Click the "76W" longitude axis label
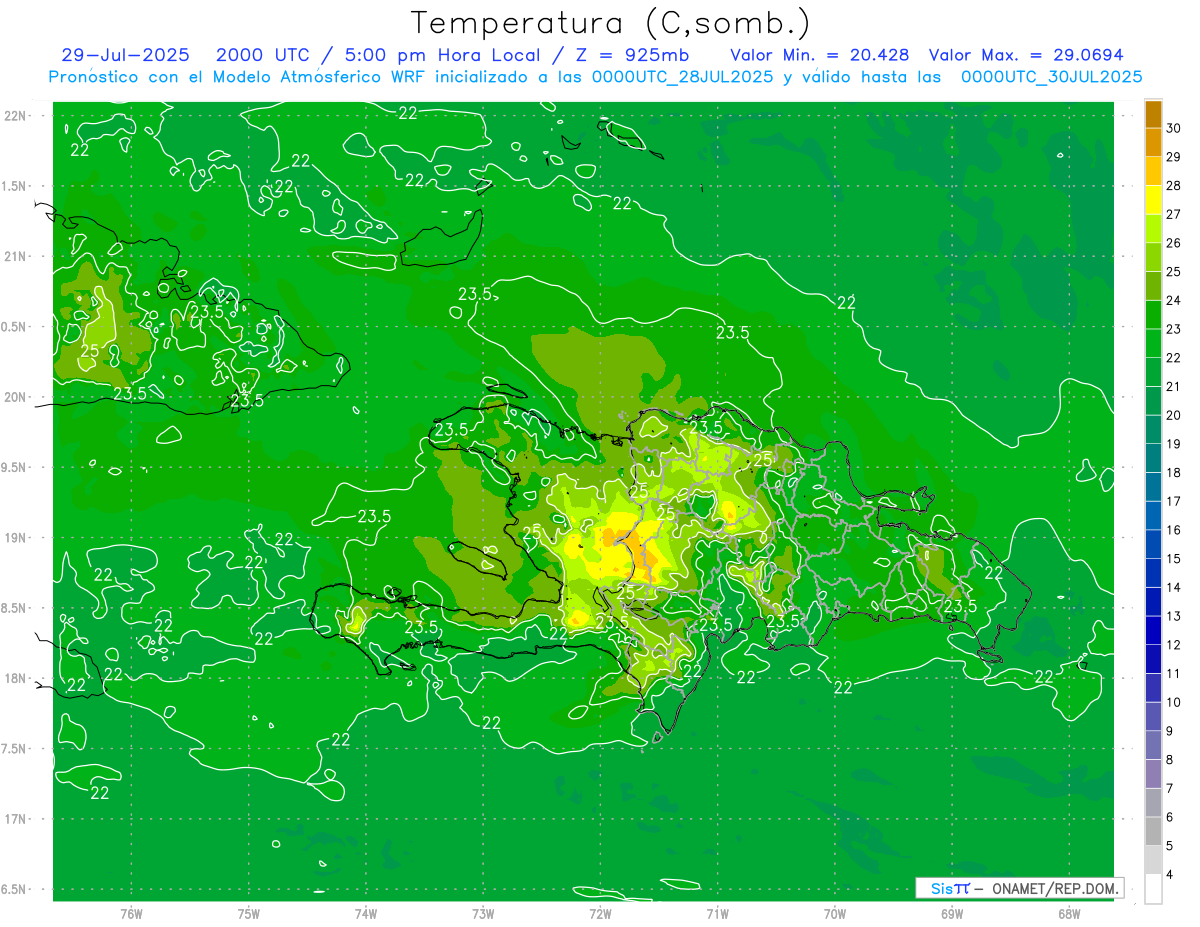The width and height of the screenshot is (1200, 927). point(131,913)
